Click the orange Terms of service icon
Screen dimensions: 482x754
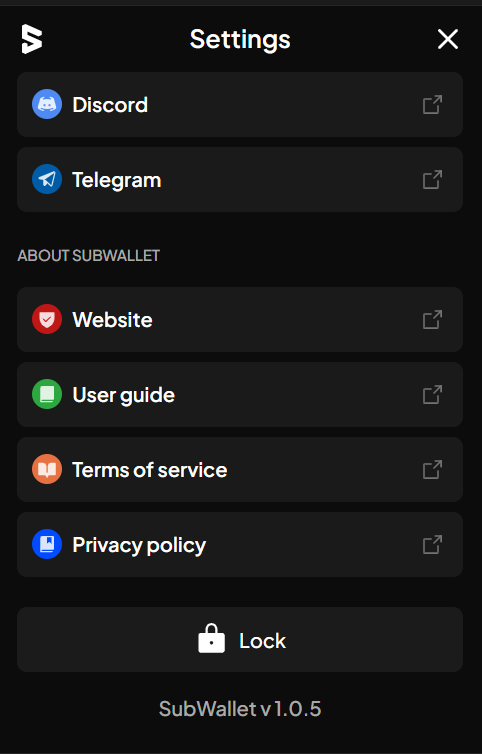click(47, 469)
